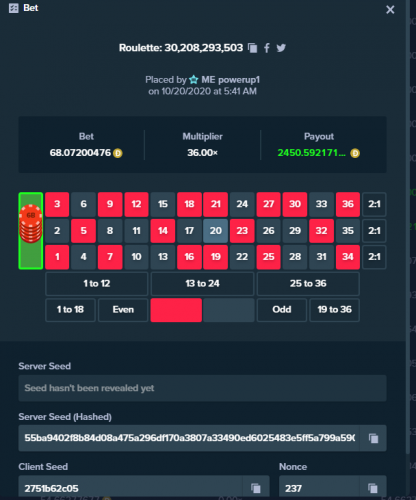Select roulette number 34
Viewport: 416px width, 500px height.
tap(348, 257)
